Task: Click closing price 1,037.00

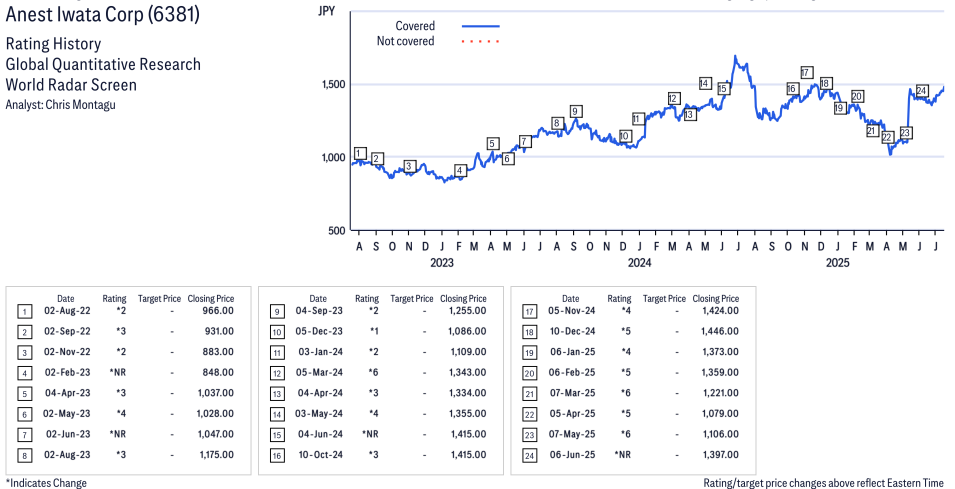Action: click(216, 393)
